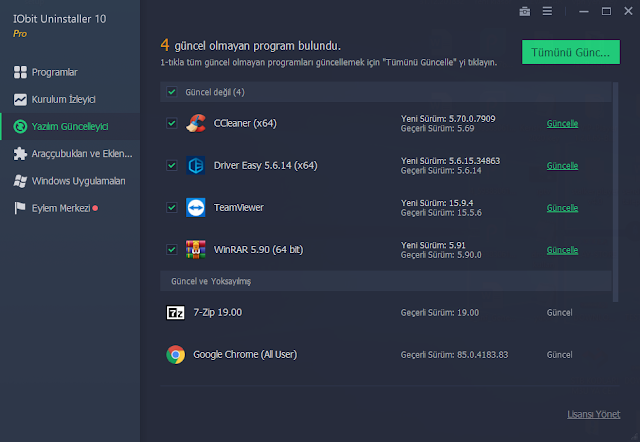Click the Güncel status for 7-Zip
Screen dimensions: 640x442
point(559,313)
